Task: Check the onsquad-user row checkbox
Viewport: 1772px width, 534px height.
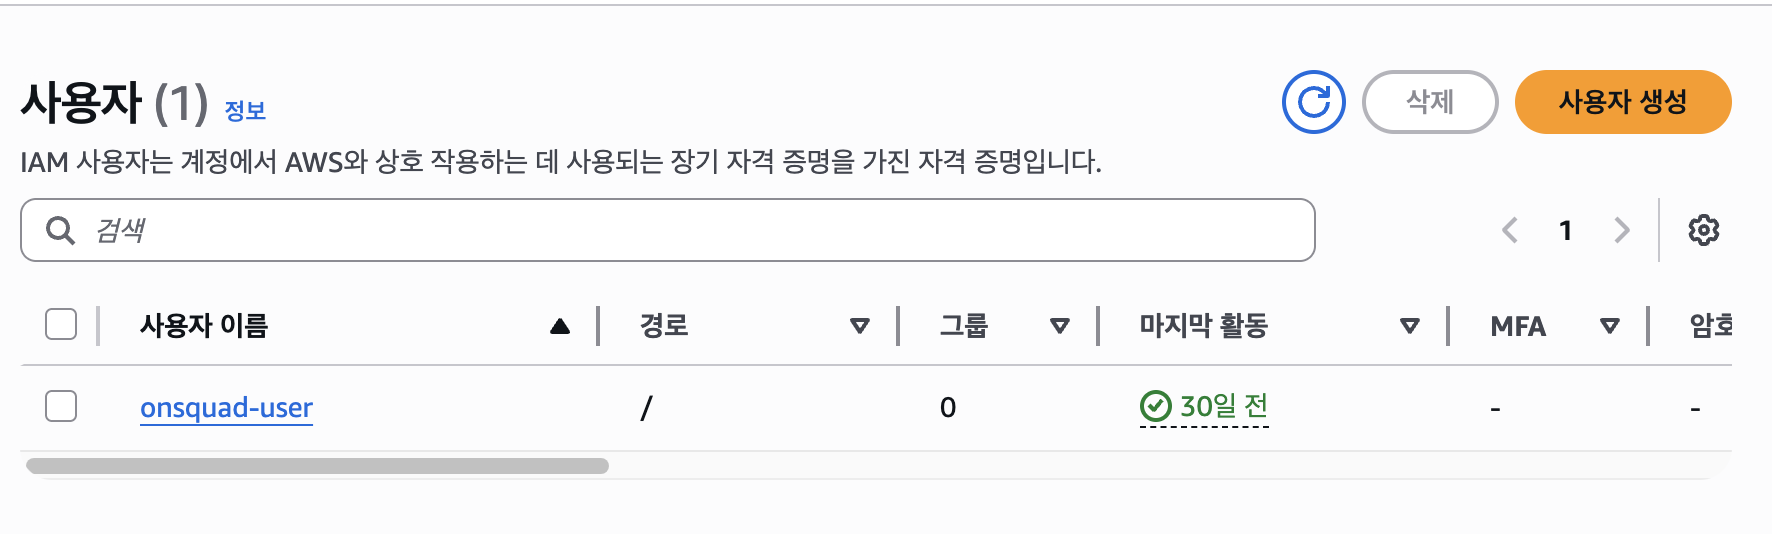Action: coord(61,406)
